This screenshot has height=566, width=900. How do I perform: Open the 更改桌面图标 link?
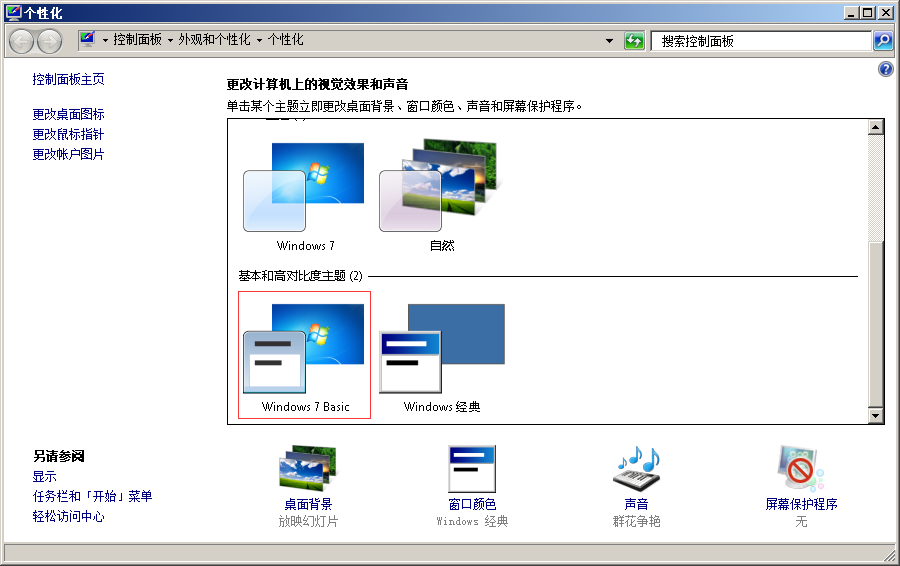click(x=68, y=114)
